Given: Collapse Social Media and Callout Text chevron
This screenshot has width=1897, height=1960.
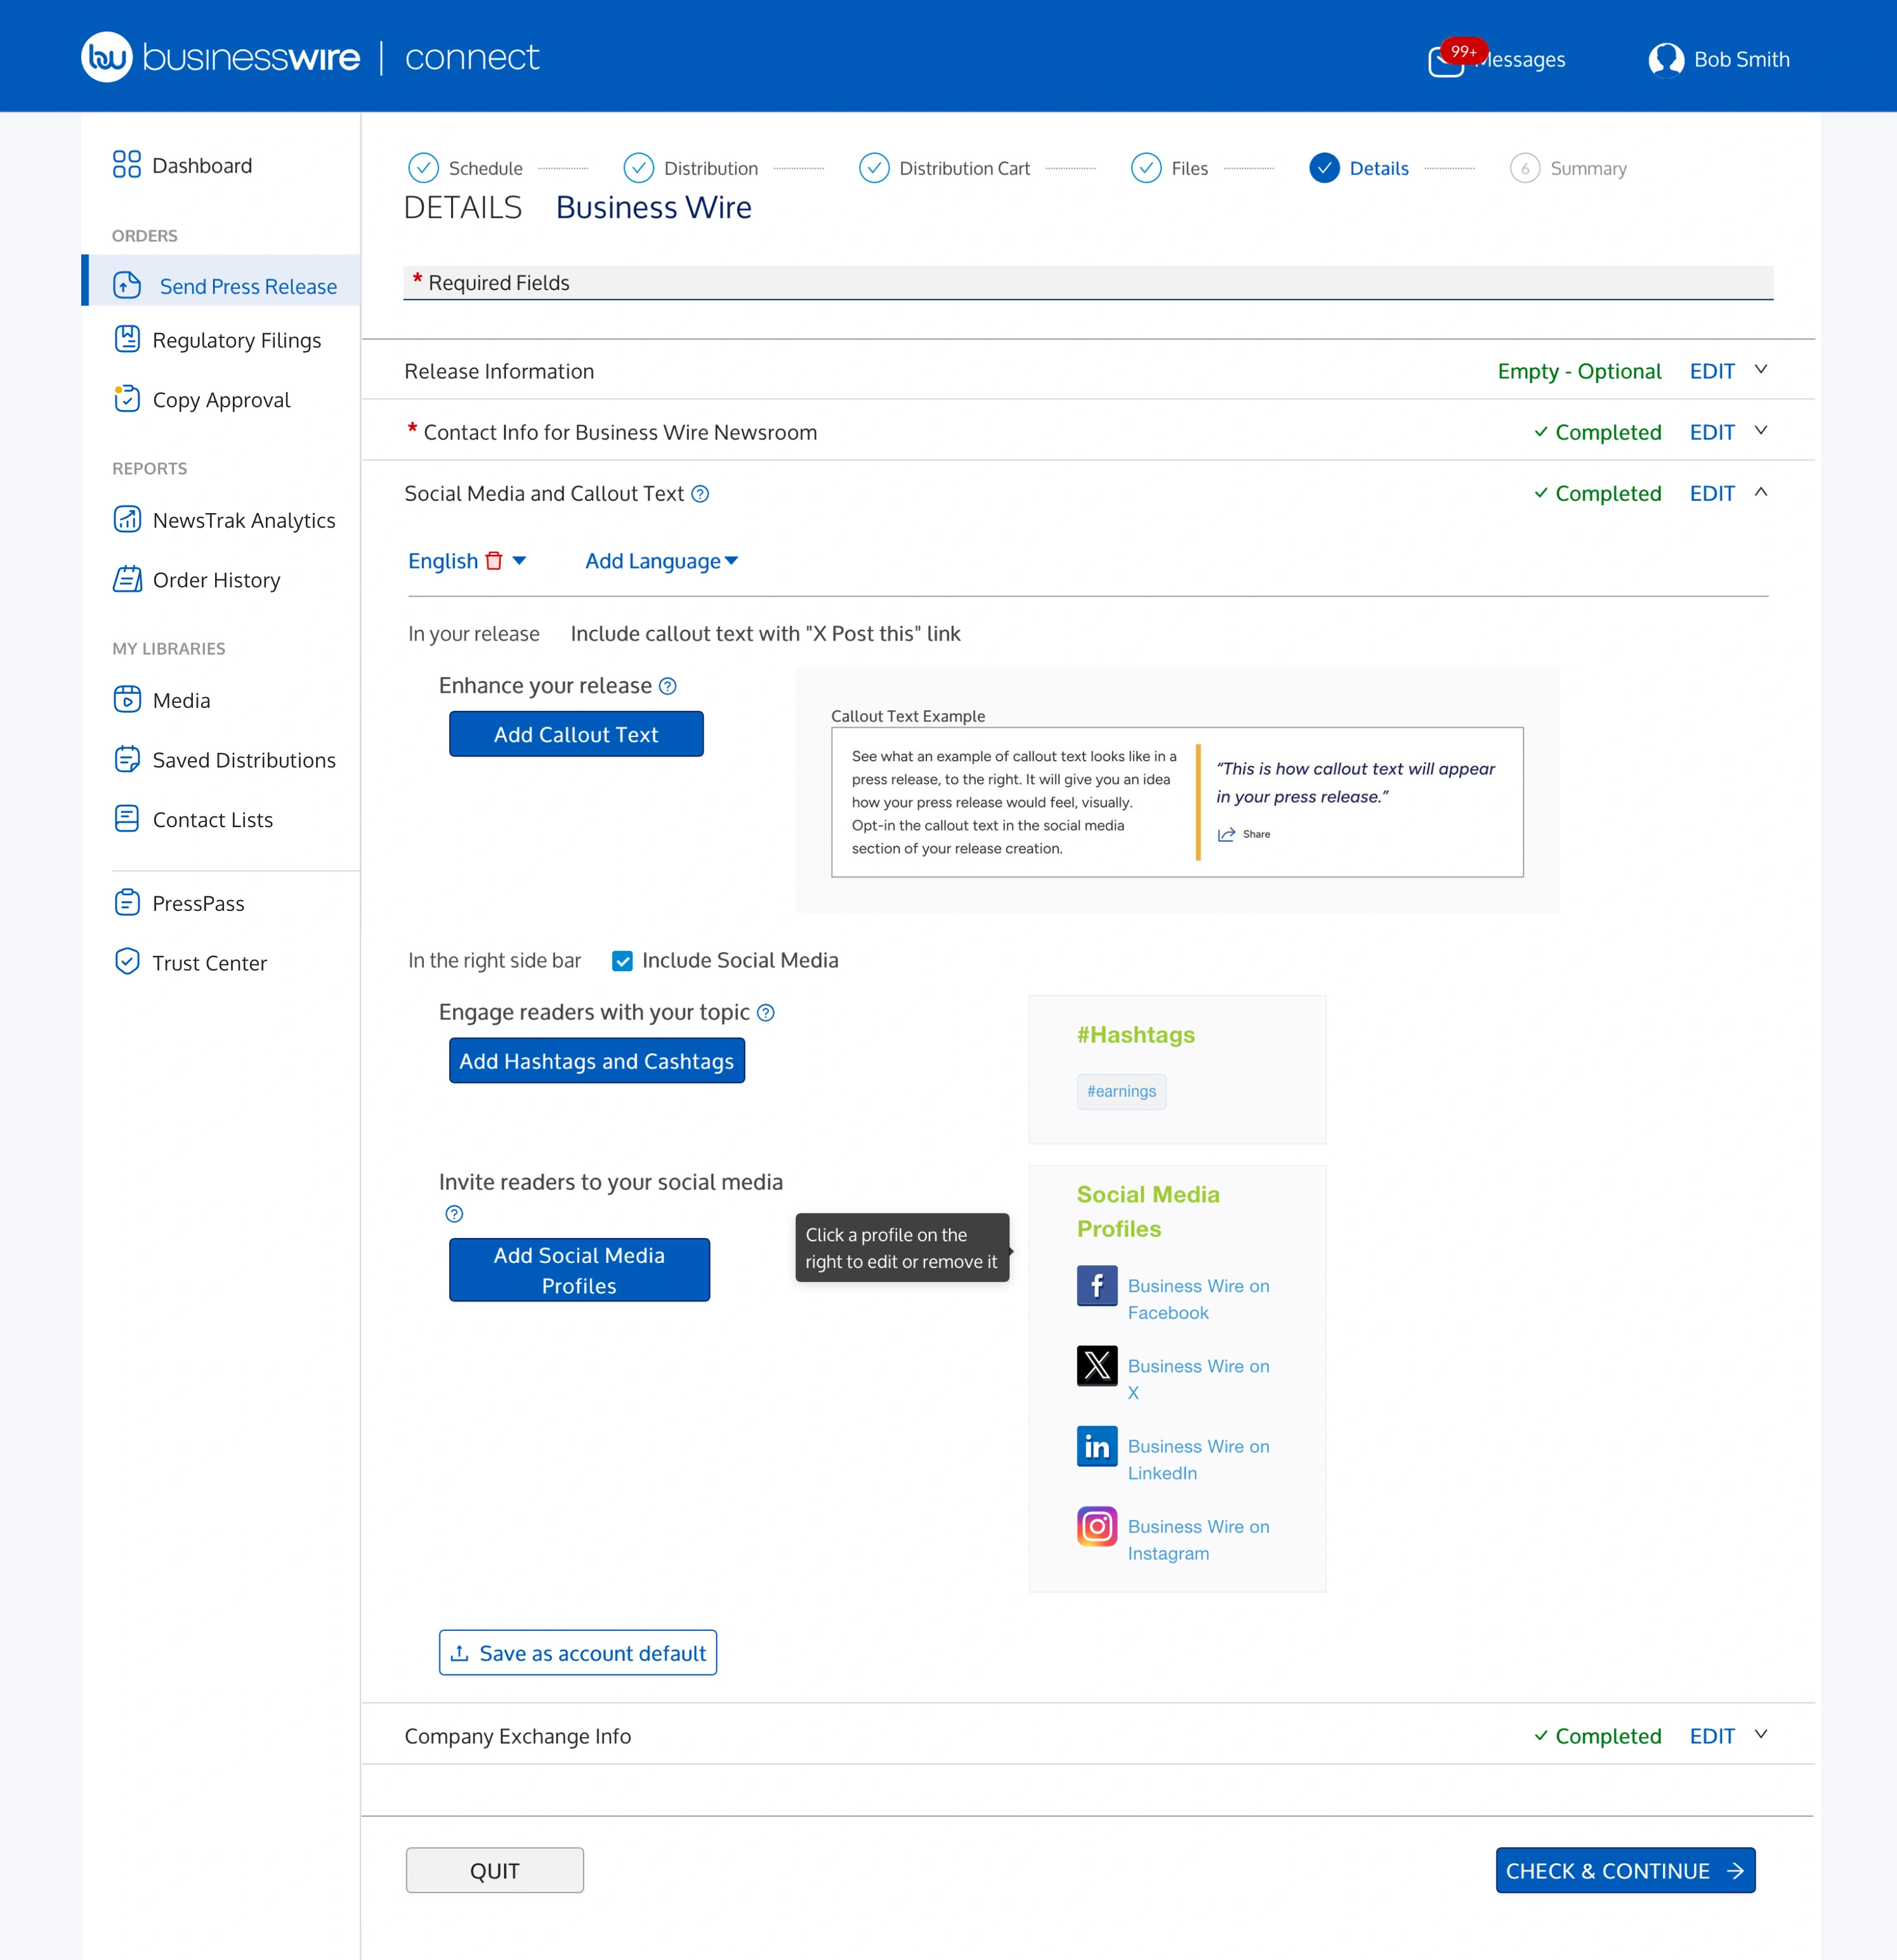Looking at the screenshot, I should 1761,492.
